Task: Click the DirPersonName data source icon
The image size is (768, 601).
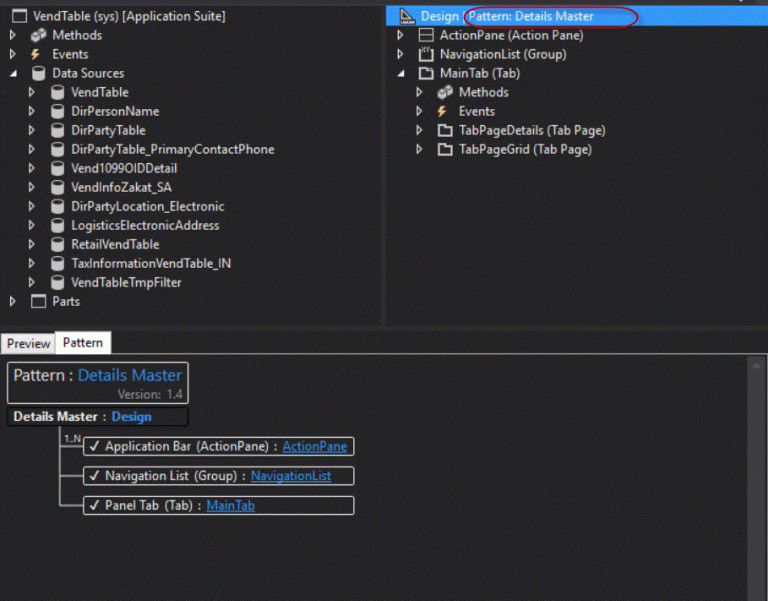Action: (x=57, y=112)
